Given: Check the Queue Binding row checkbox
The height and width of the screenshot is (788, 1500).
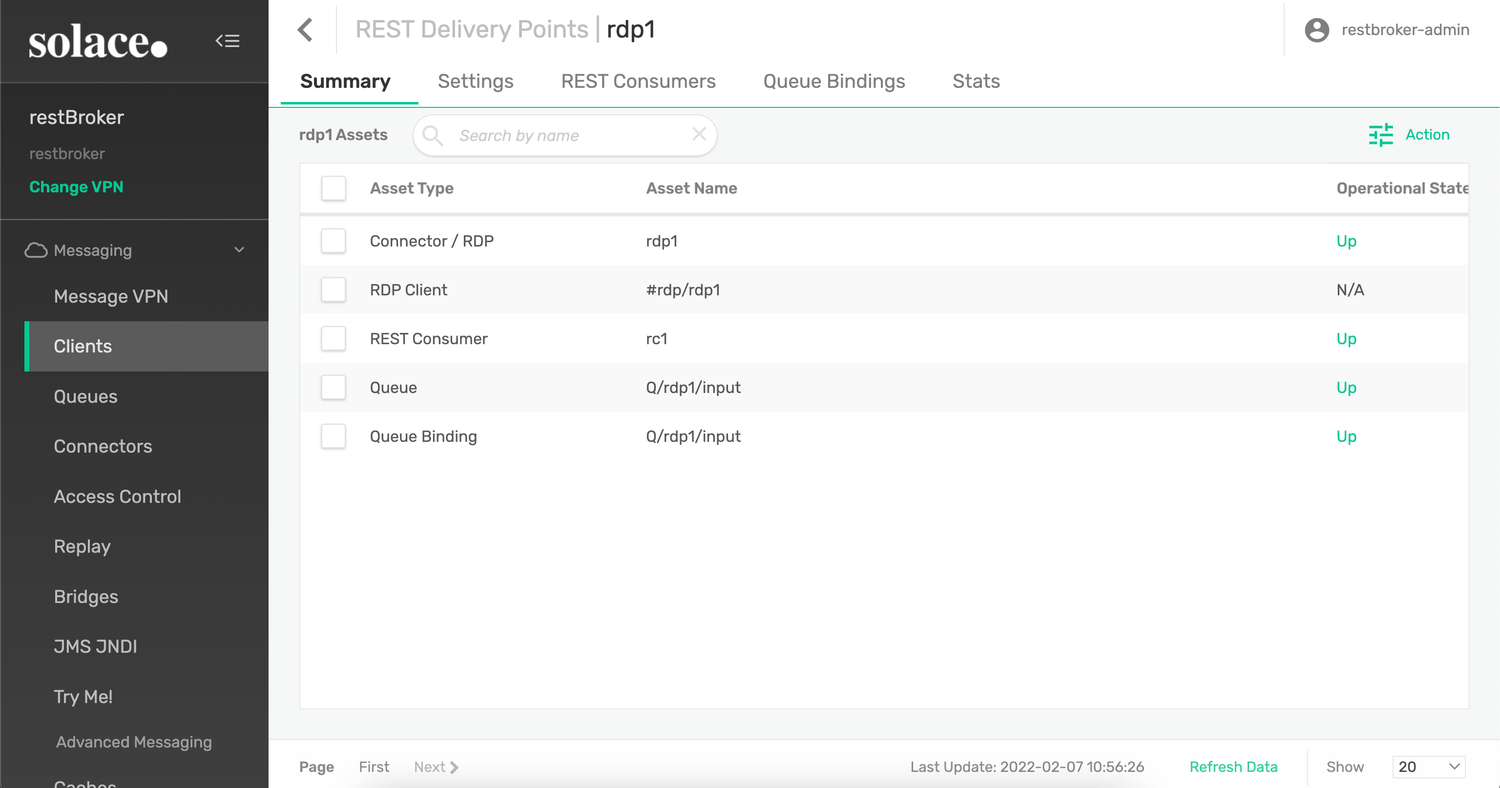Looking at the screenshot, I should coord(333,436).
